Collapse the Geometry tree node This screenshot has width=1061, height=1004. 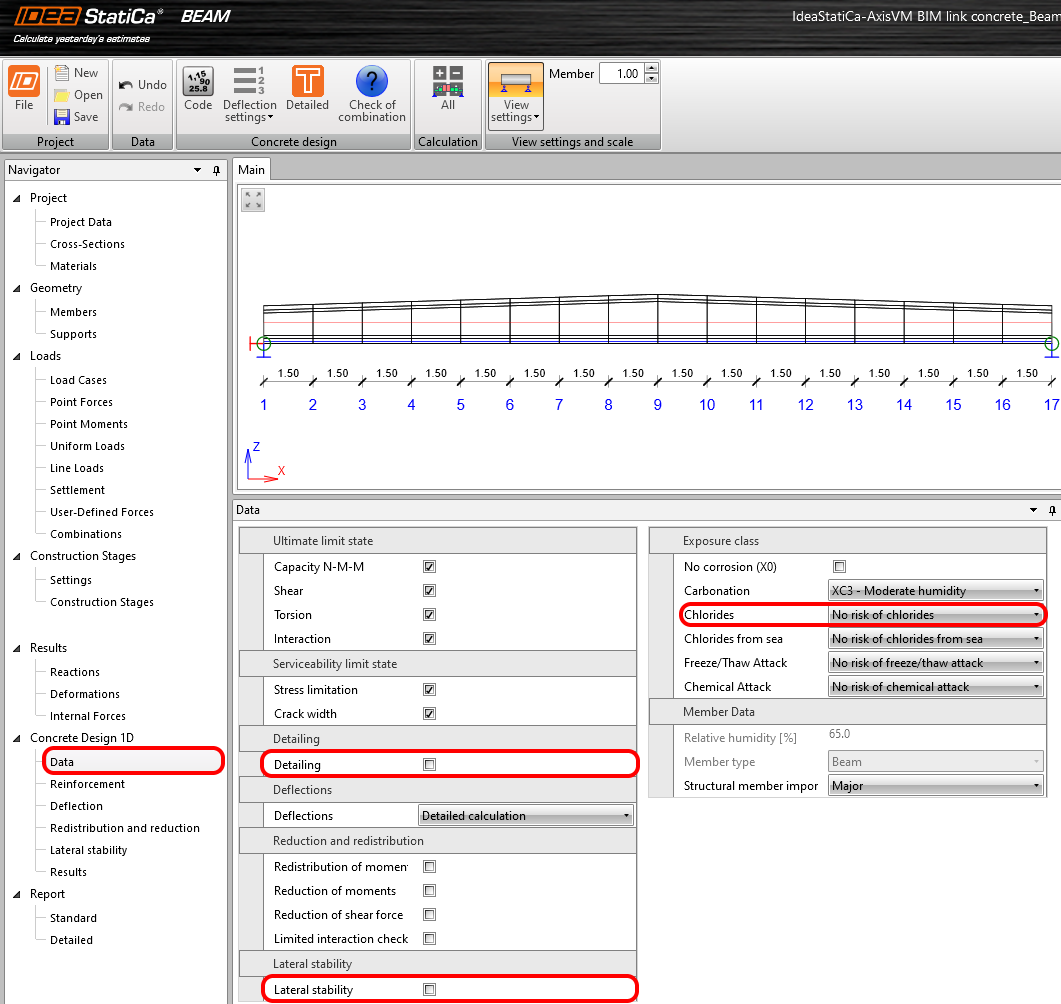tap(16, 288)
